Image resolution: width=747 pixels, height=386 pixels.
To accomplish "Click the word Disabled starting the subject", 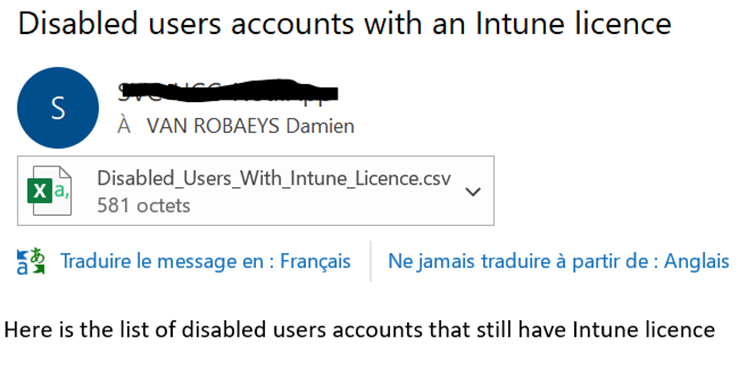I will click(78, 23).
